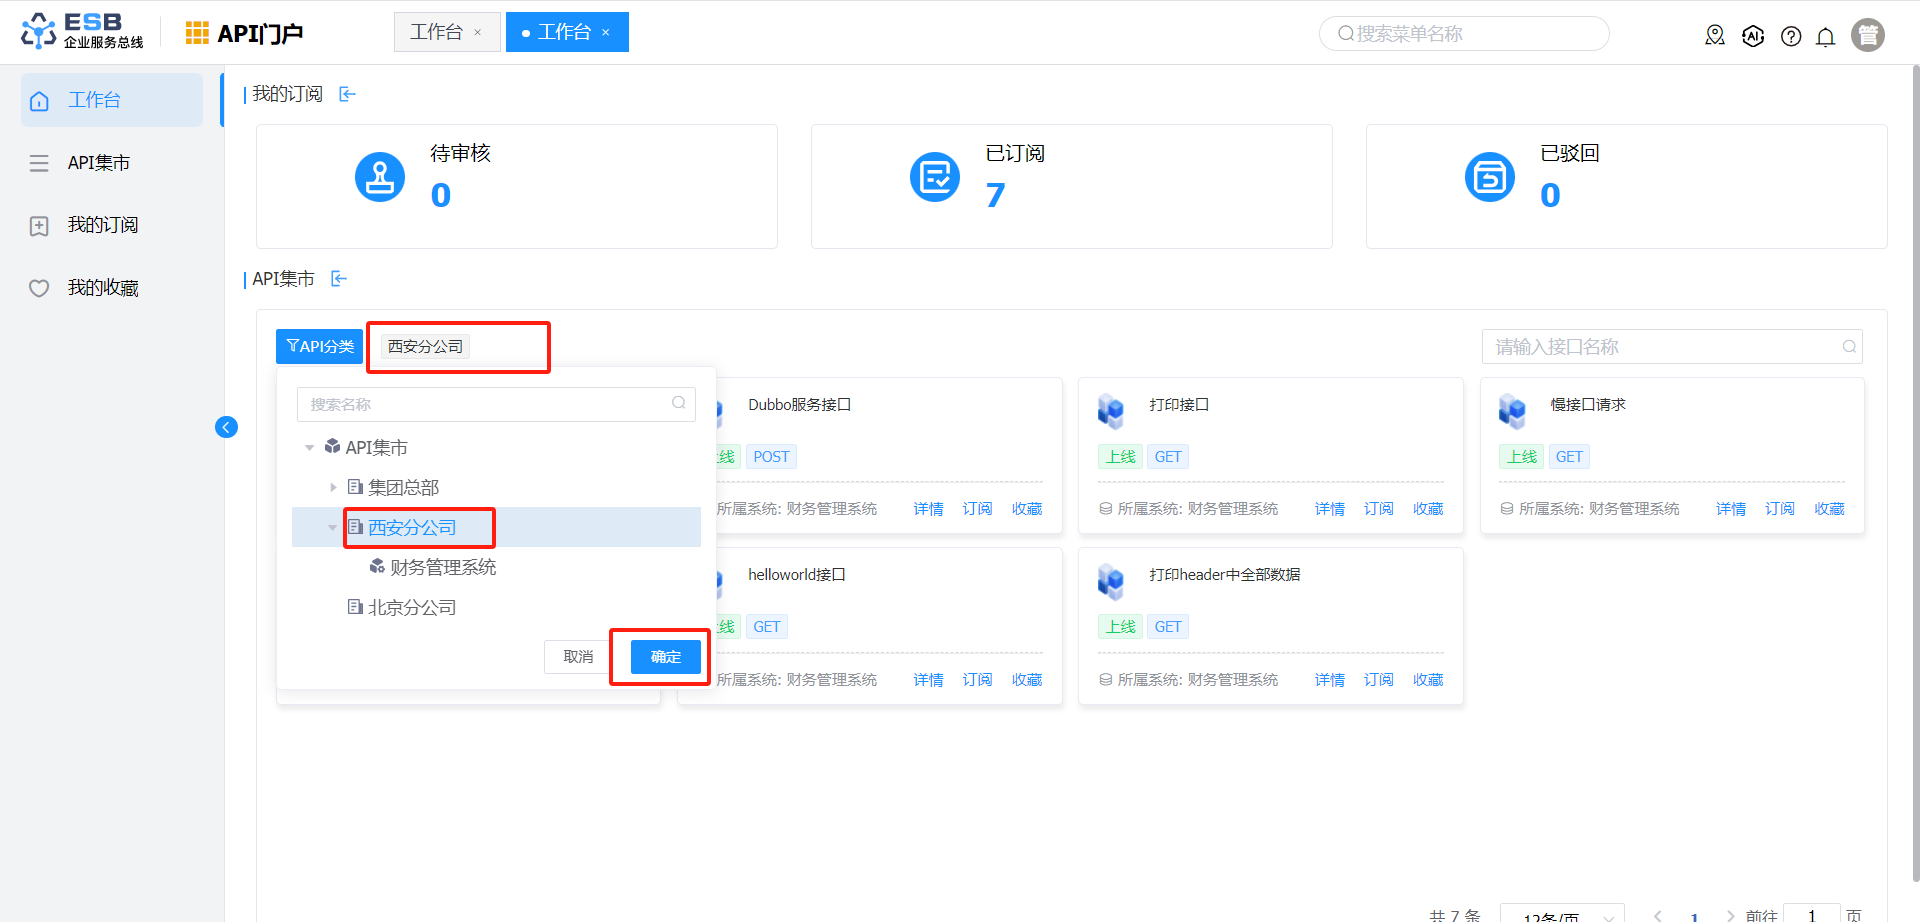Click the 已订阅 count 7
The image size is (1920, 922).
tap(995, 195)
